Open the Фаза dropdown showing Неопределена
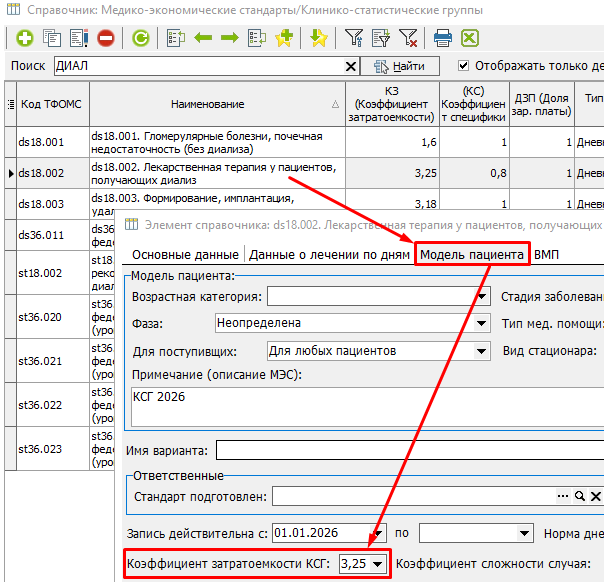The height and width of the screenshot is (582, 604). click(x=482, y=323)
